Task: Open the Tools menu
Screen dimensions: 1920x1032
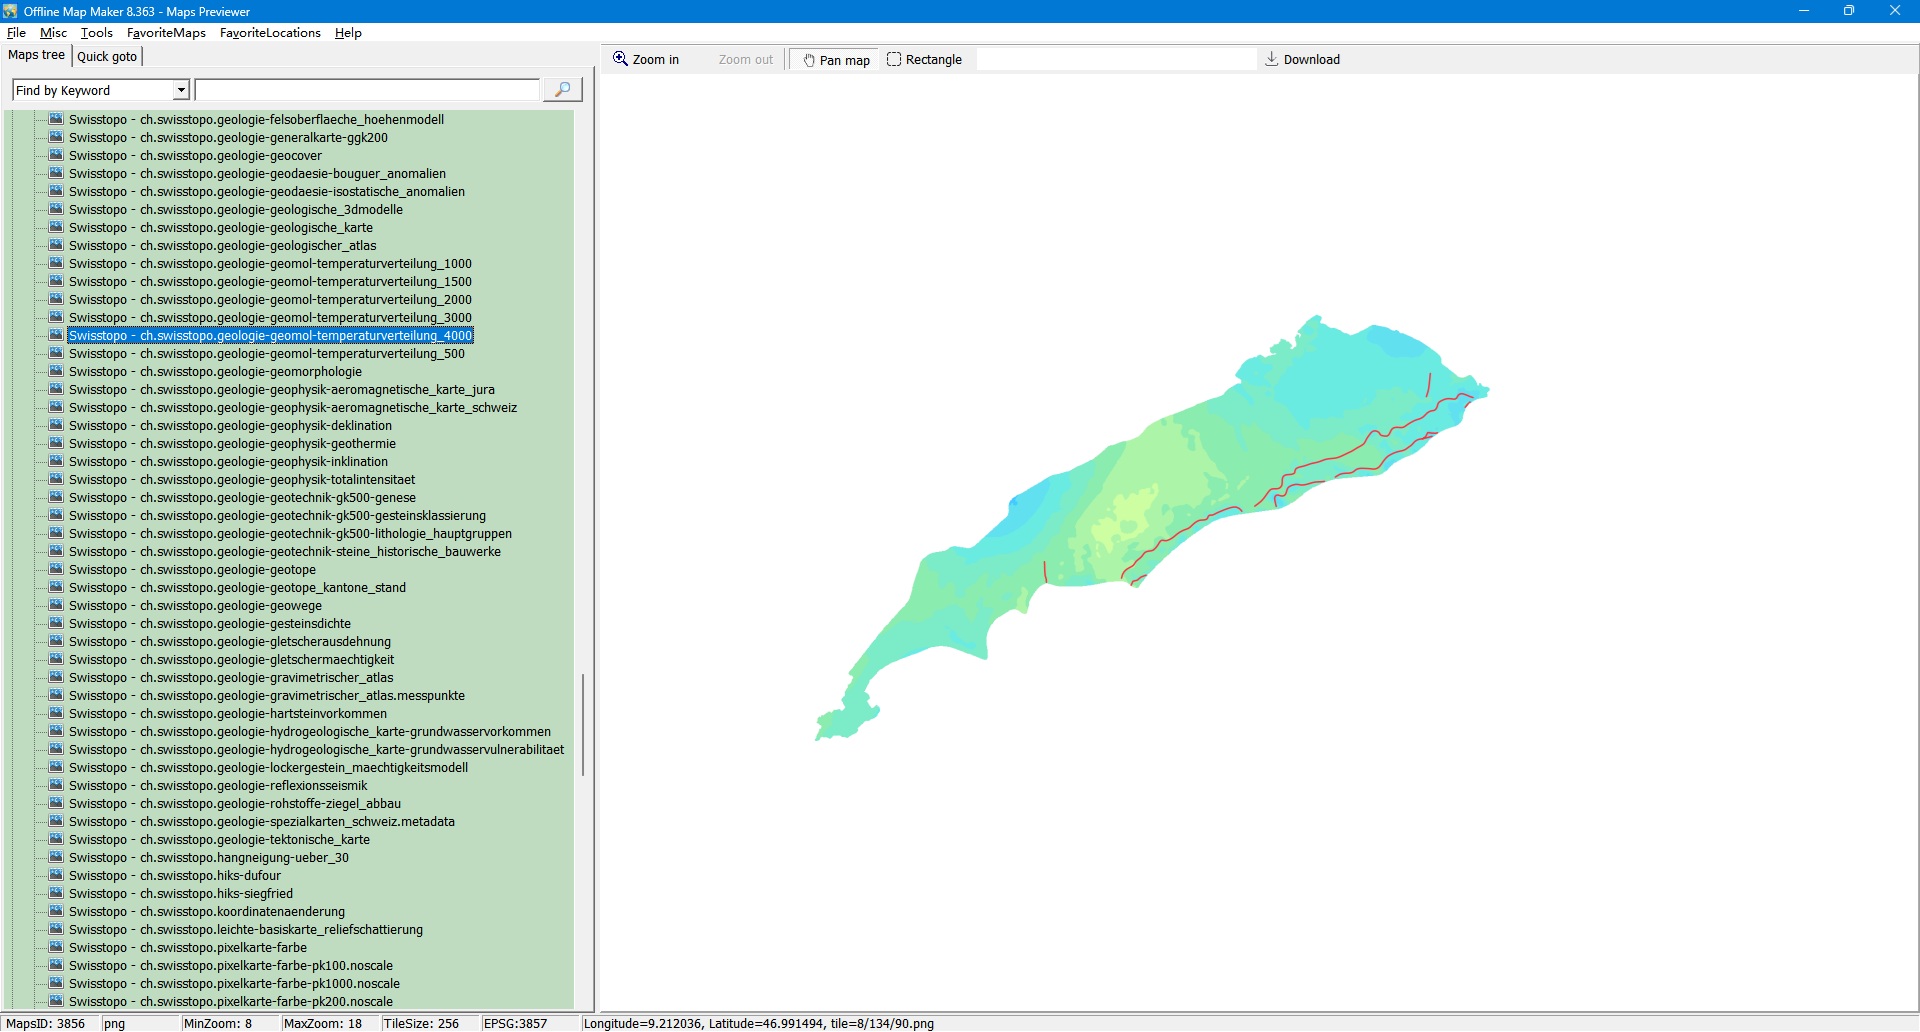Action: [96, 33]
